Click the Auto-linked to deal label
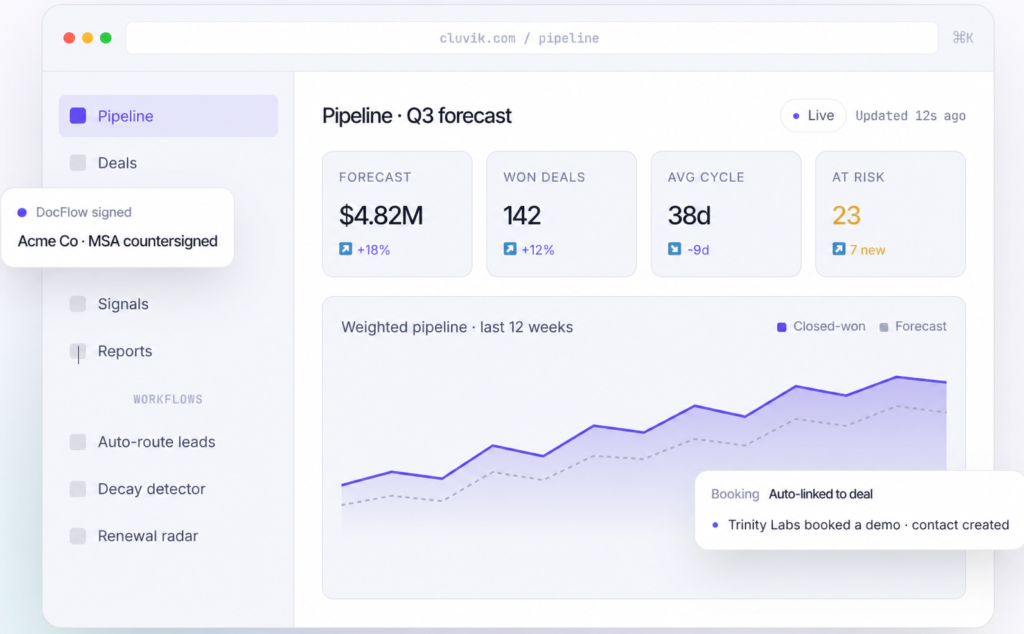 tap(820, 494)
